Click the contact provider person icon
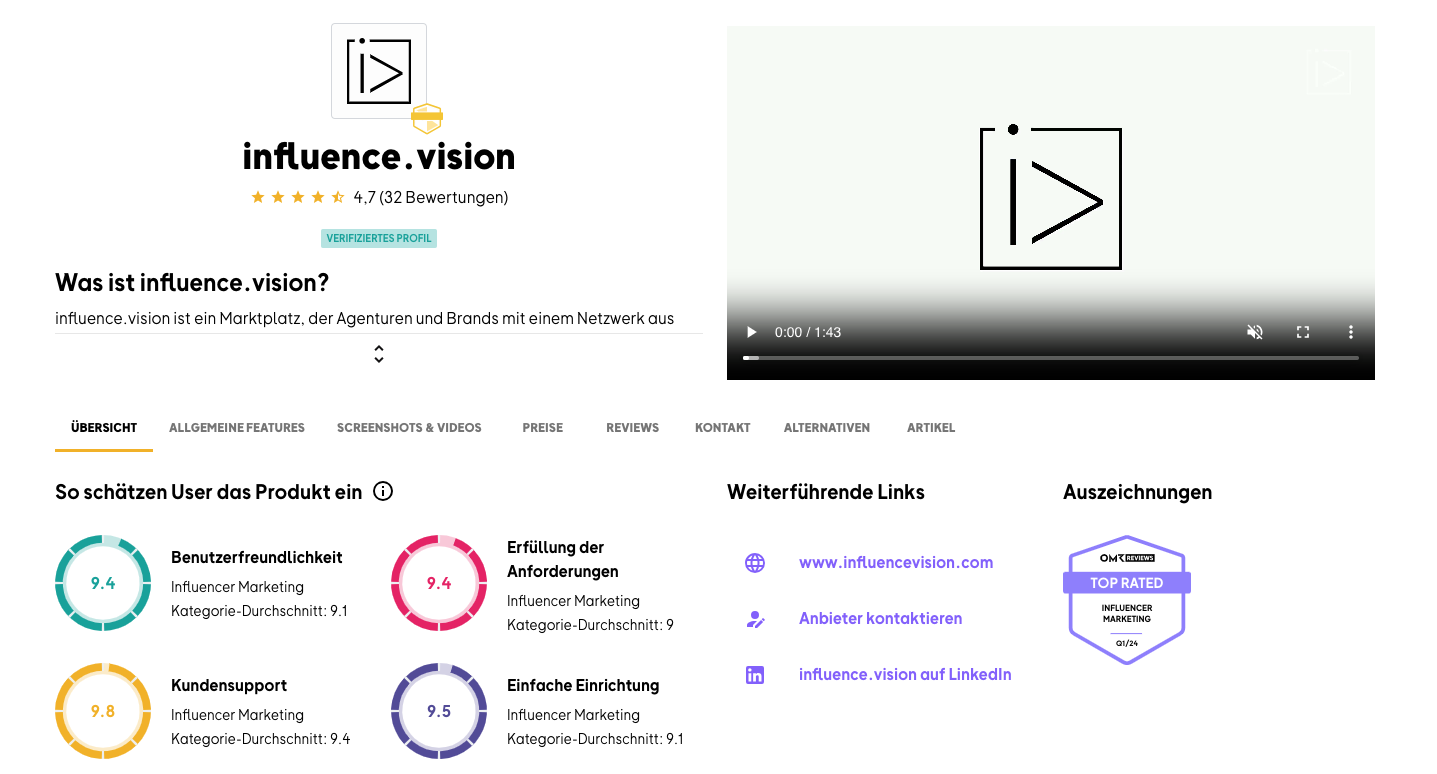 755,619
